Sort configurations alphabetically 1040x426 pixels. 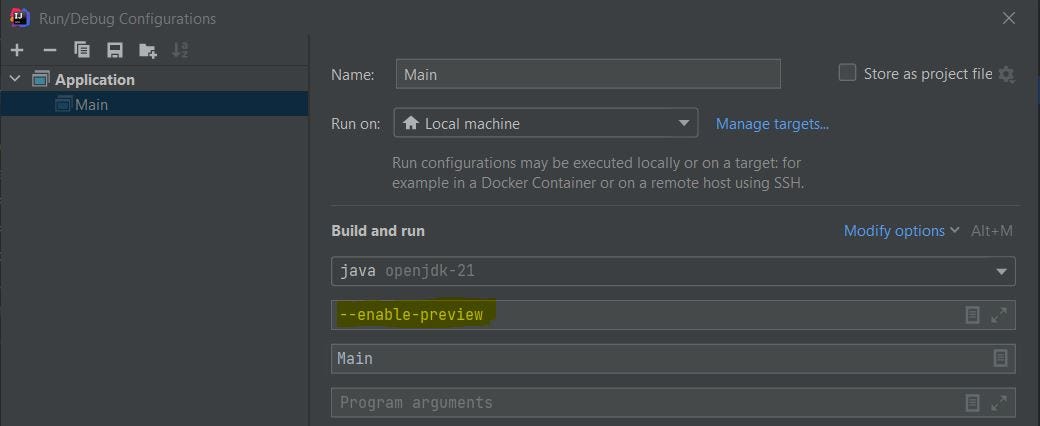(180, 50)
